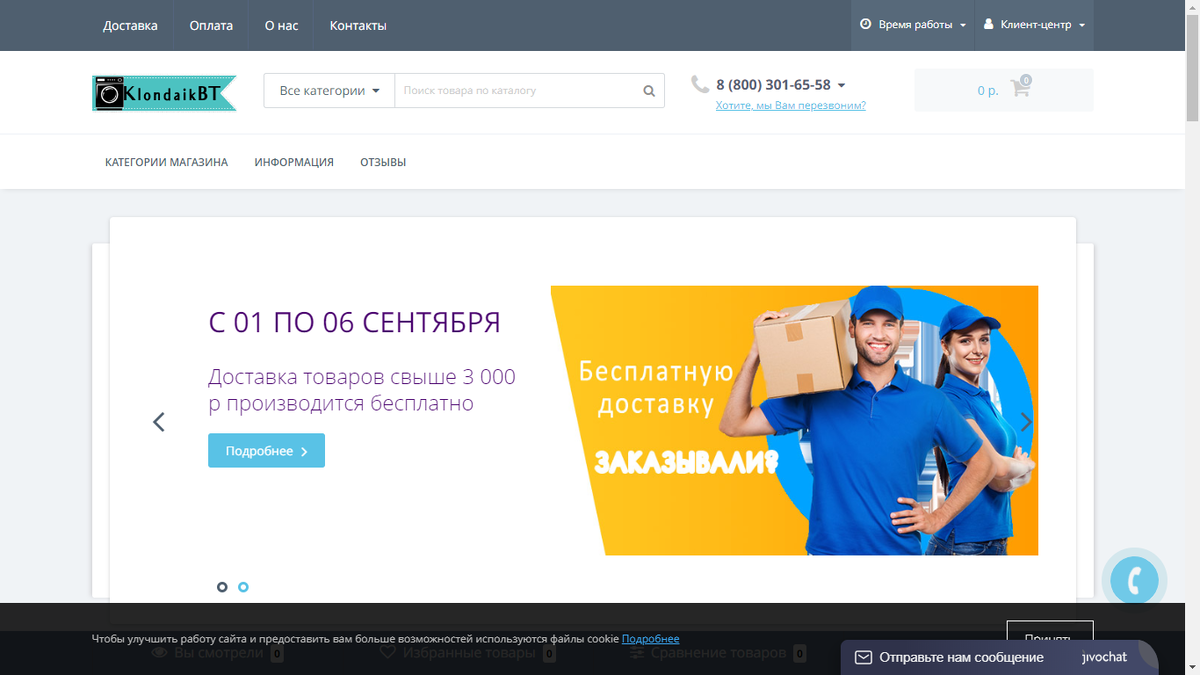This screenshot has width=1200, height=675.
Task: Open the Доставка menu item
Action: [130, 25]
